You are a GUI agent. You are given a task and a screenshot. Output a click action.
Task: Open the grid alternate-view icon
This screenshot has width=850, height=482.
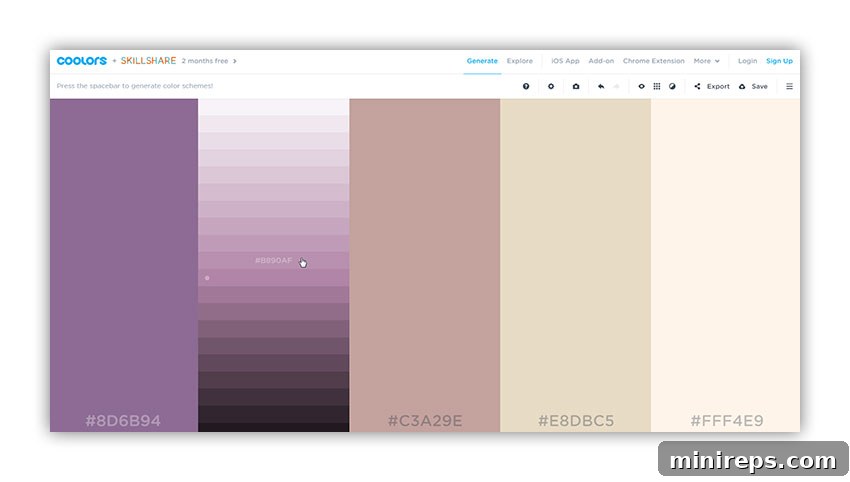[x=656, y=86]
